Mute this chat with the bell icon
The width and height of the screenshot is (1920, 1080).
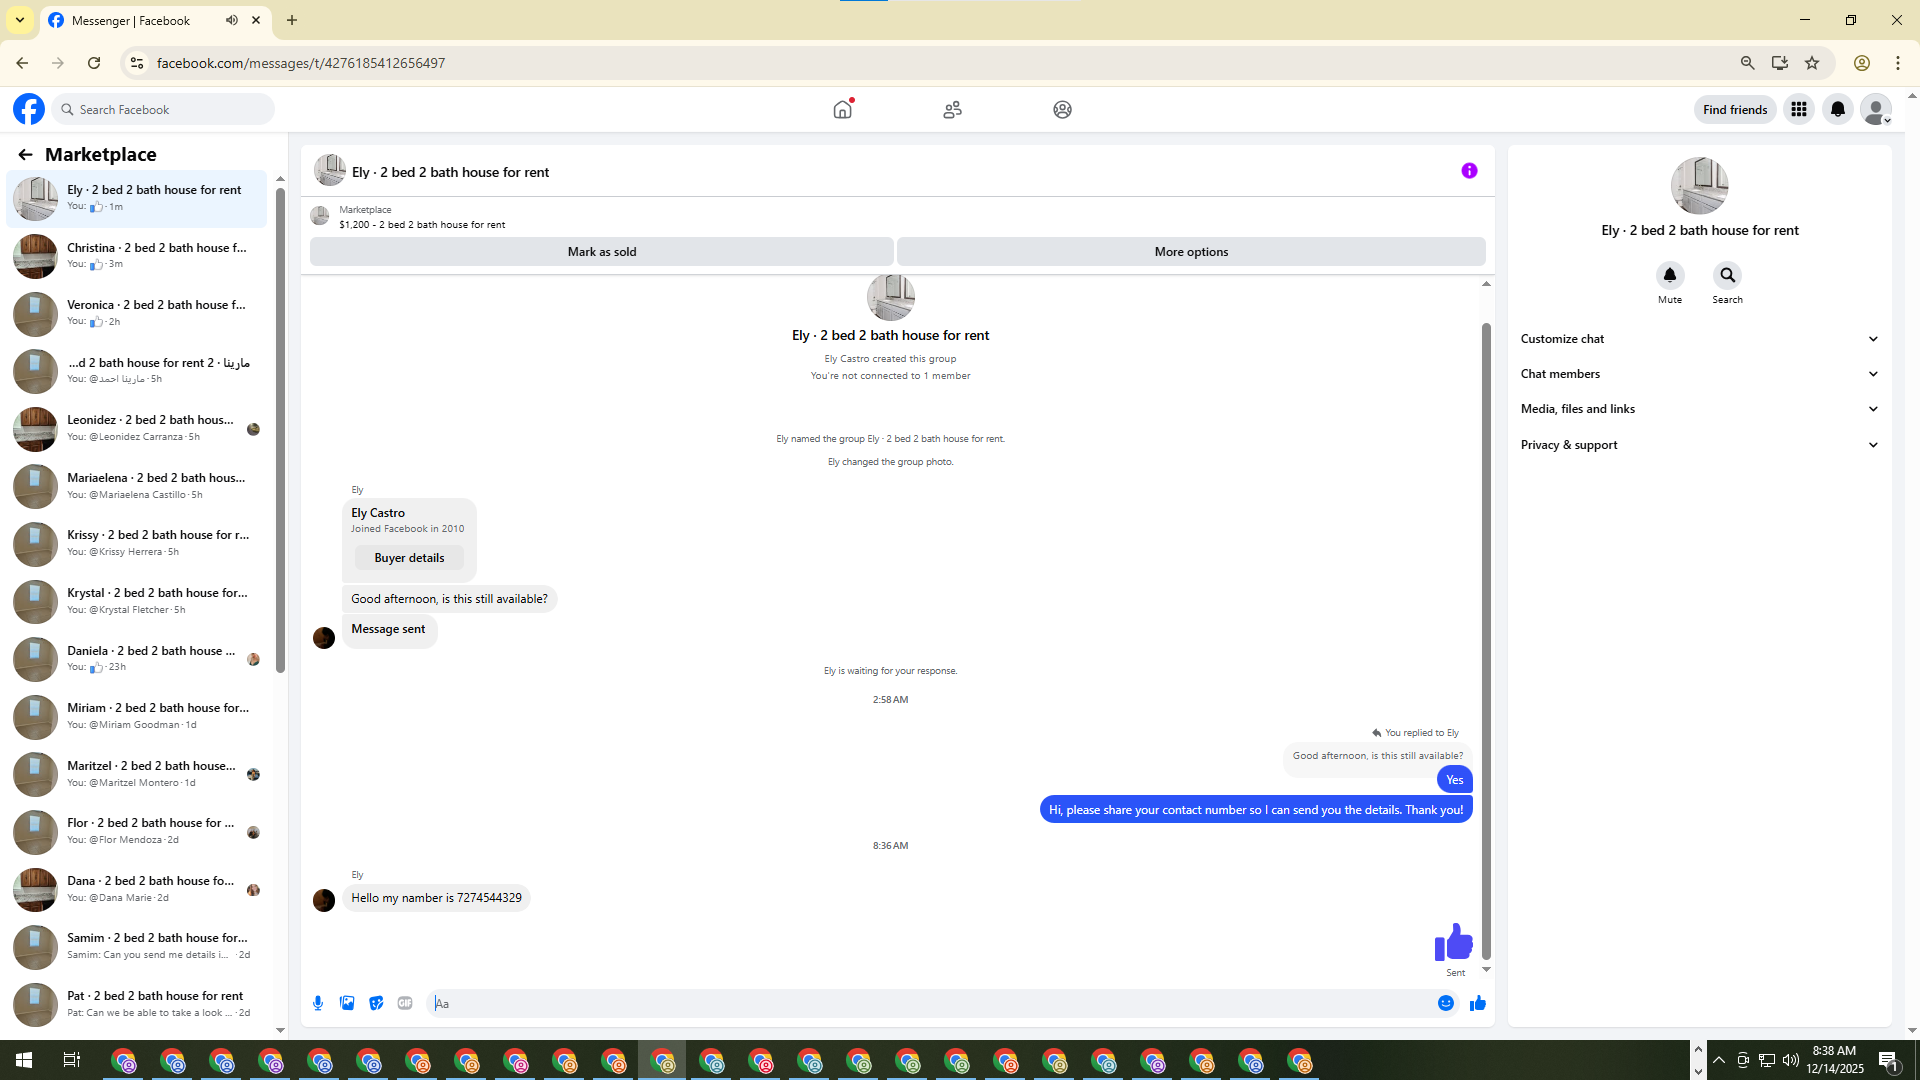(x=1669, y=275)
